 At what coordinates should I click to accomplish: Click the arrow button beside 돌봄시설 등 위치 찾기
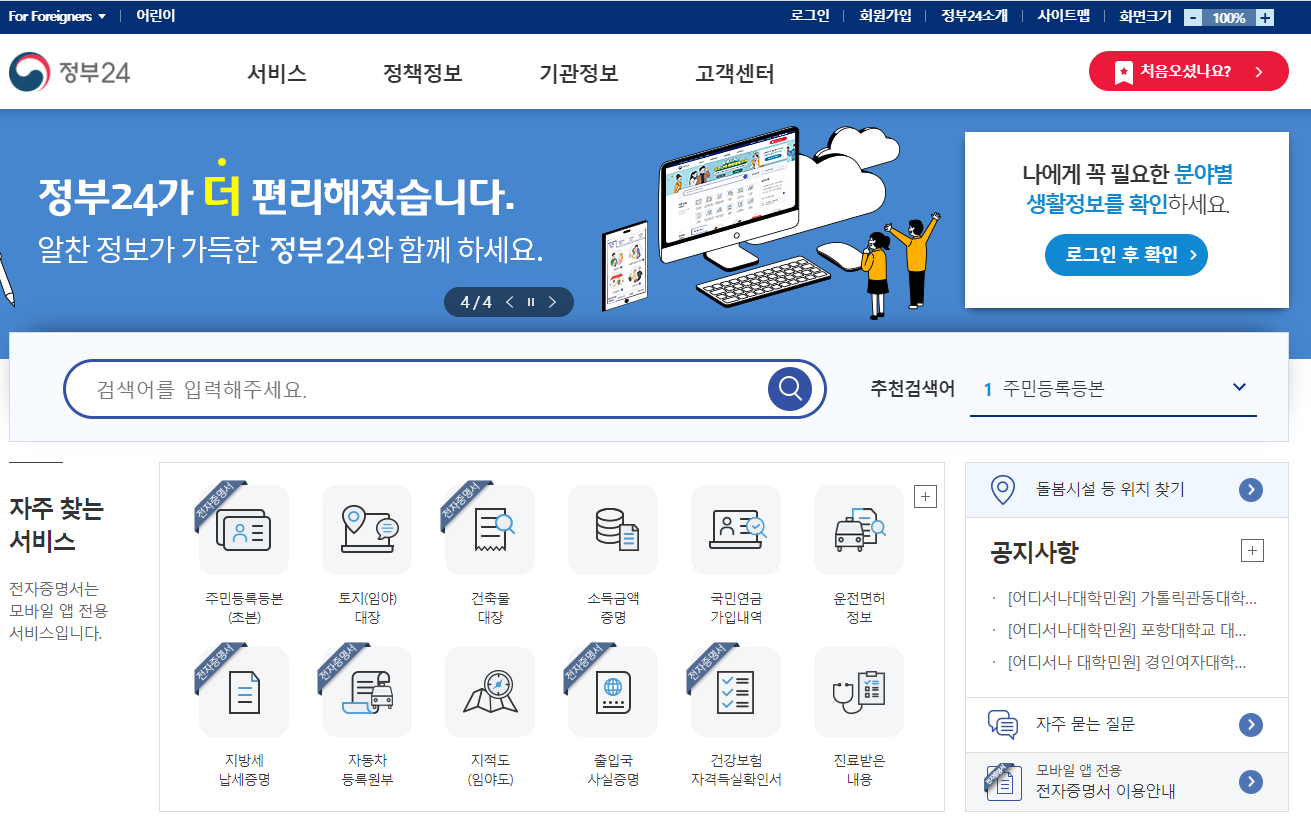(x=1250, y=490)
